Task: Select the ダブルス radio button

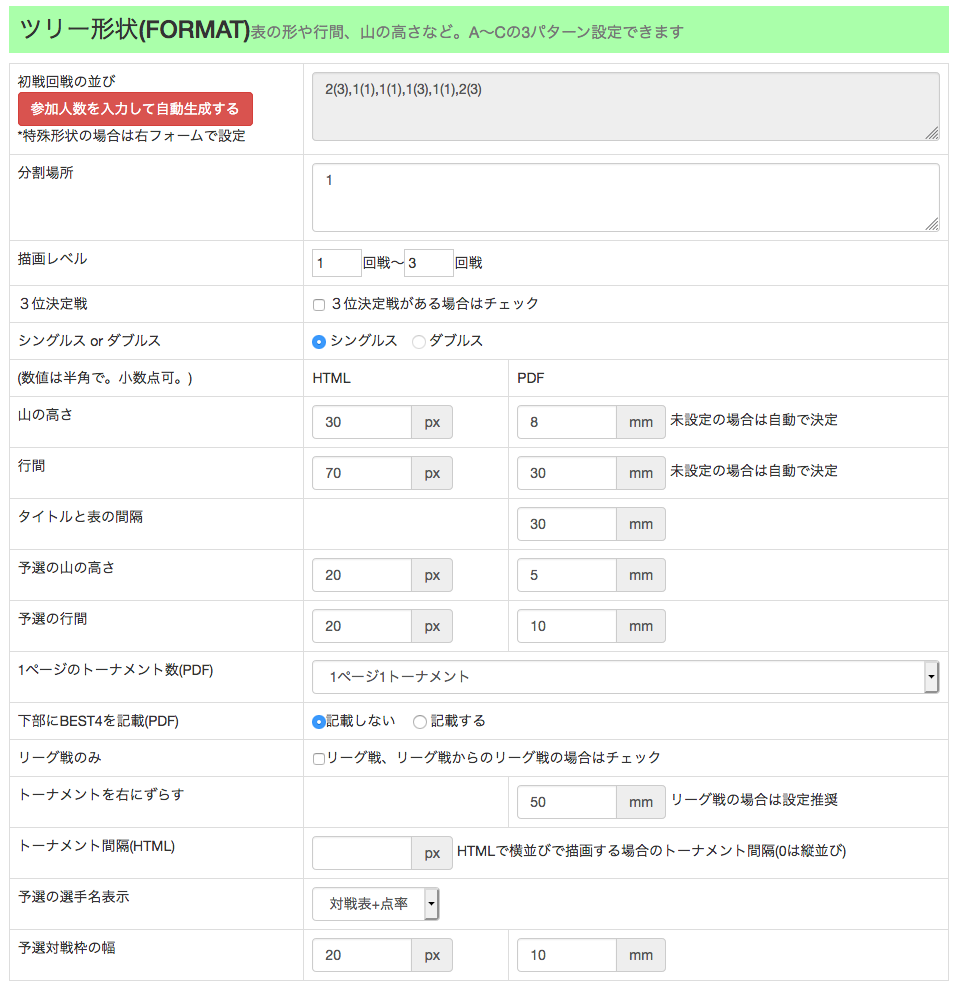Action: (x=418, y=342)
